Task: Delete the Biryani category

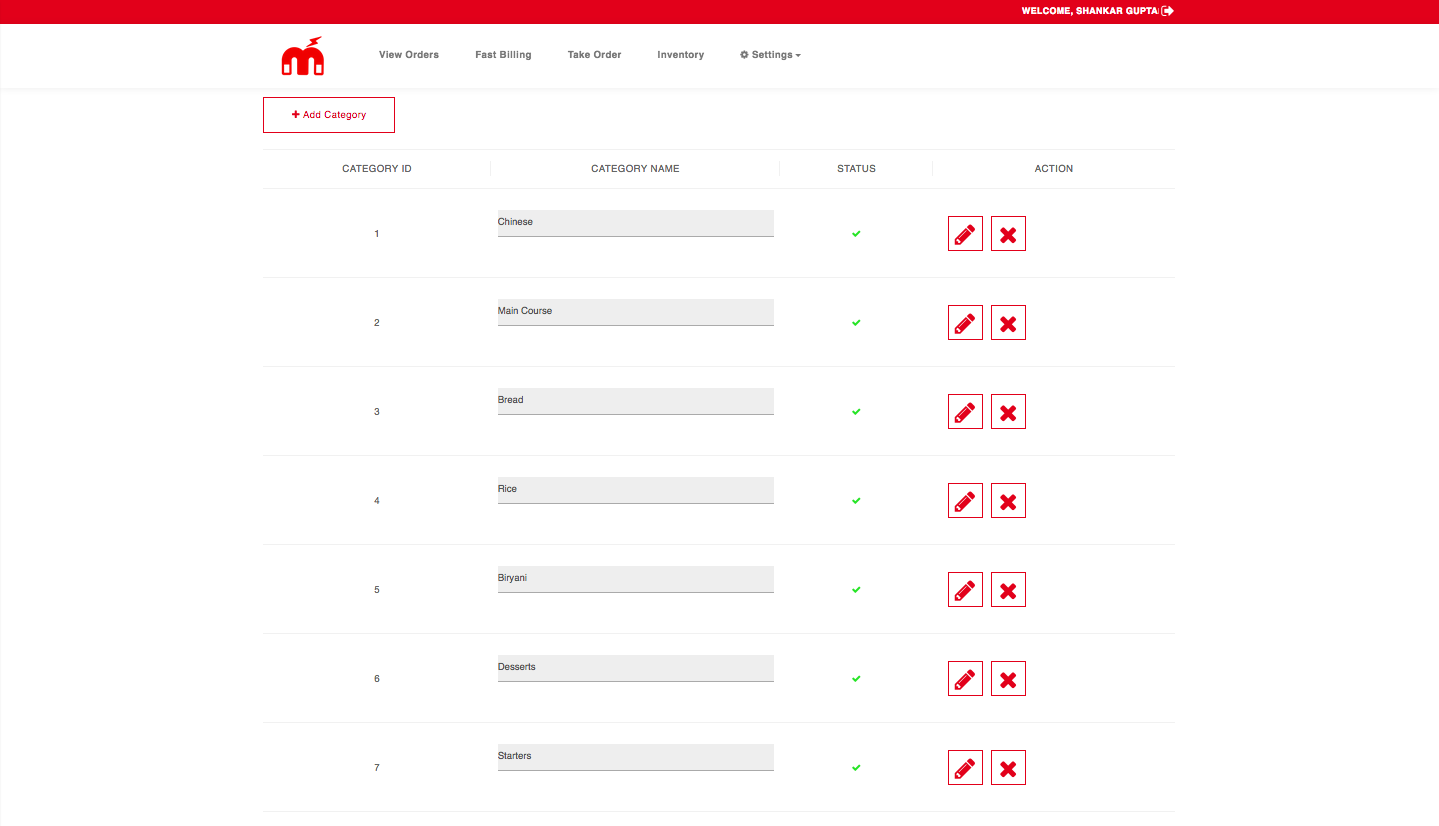Action: coord(1008,590)
